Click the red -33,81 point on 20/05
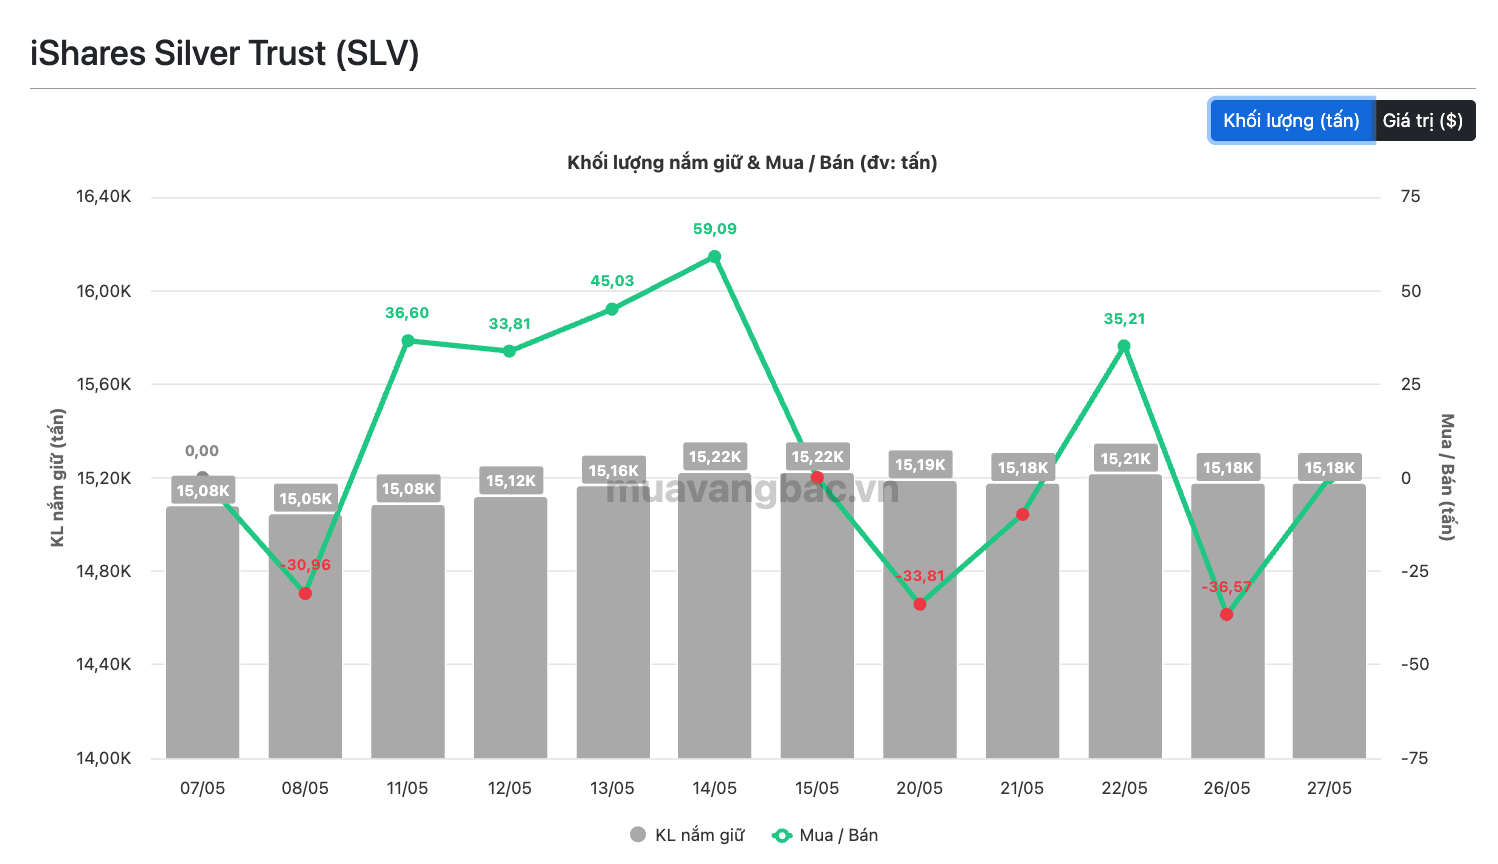The image size is (1498, 864). coord(920,604)
